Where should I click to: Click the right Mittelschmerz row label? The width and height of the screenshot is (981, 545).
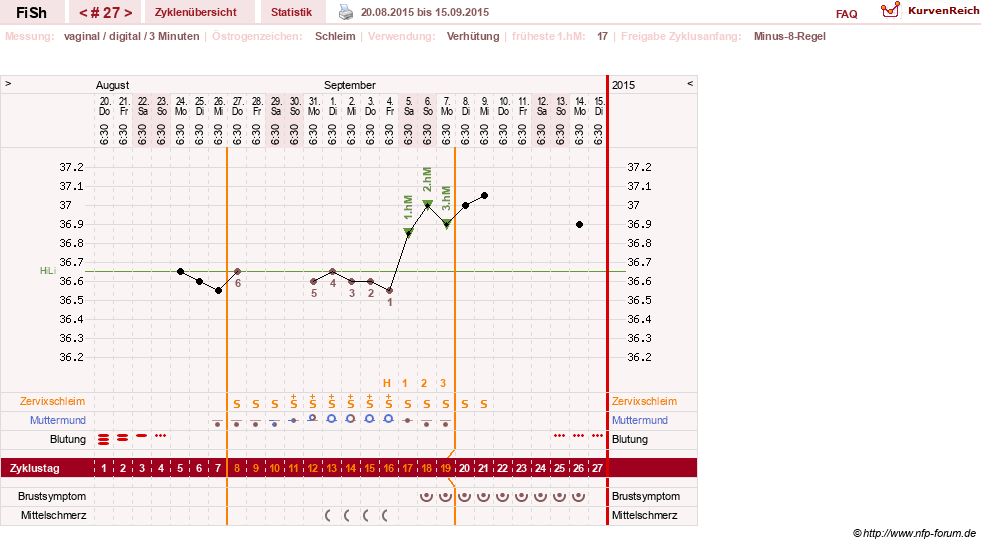pyautogui.click(x=644, y=515)
